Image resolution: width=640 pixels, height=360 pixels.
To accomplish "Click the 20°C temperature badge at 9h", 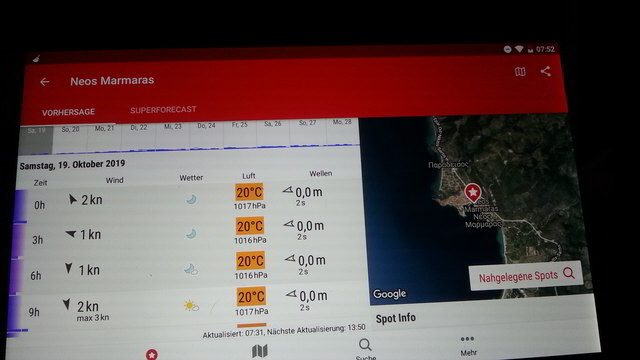I will click(251, 297).
